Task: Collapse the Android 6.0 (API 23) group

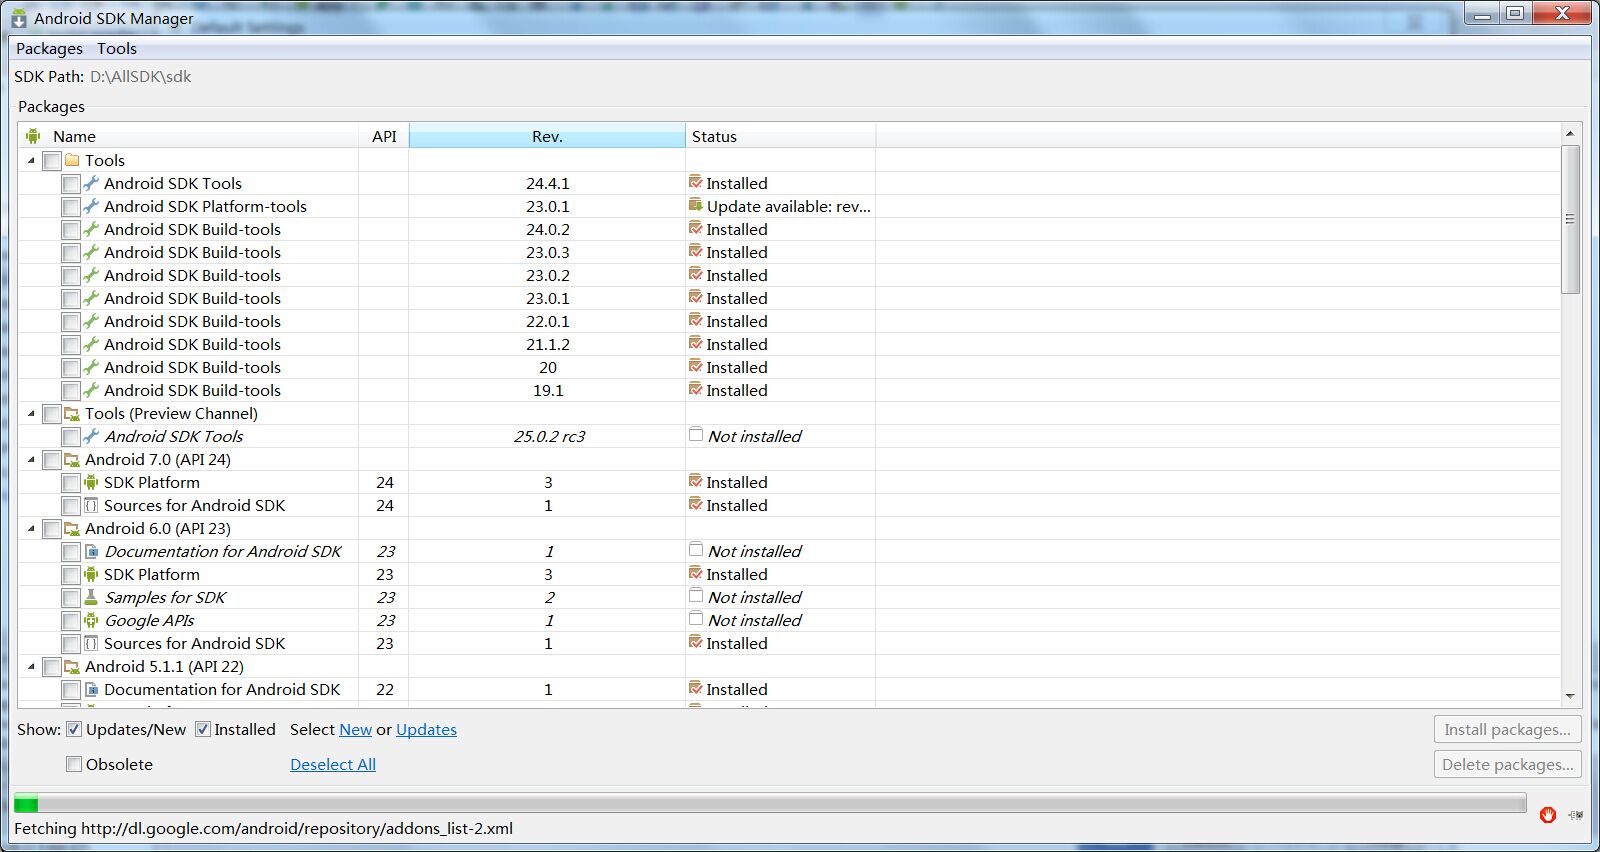Action: (31, 528)
